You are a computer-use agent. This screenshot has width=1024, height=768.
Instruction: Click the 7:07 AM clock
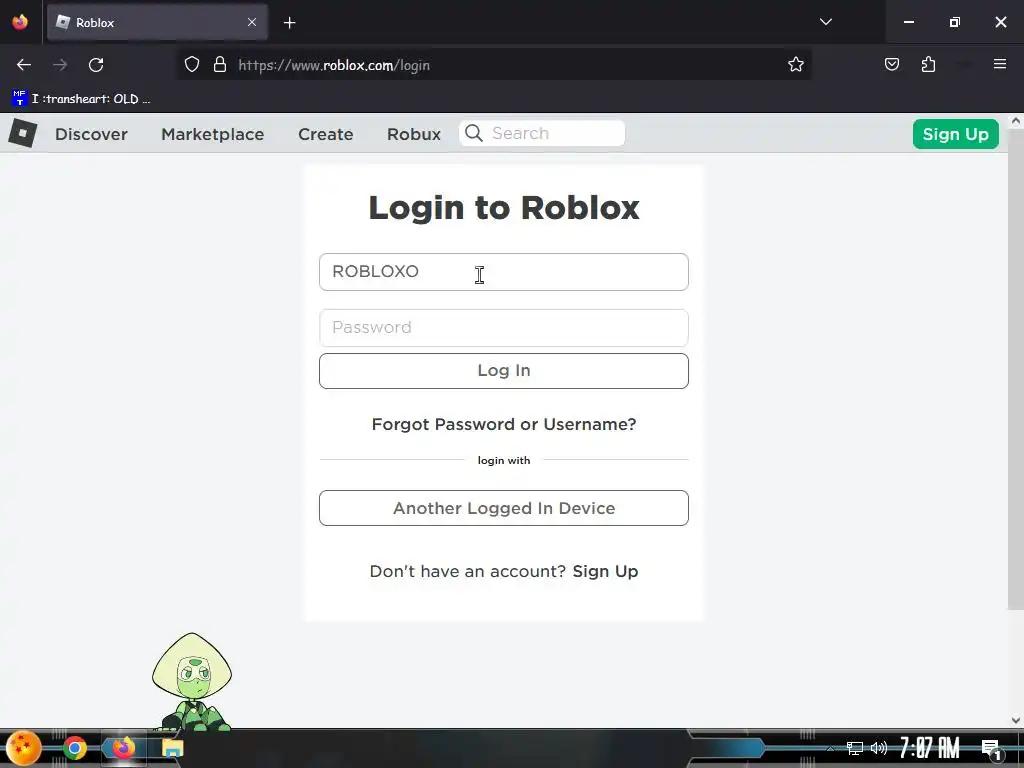pyautogui.click(x=929, y=748)
